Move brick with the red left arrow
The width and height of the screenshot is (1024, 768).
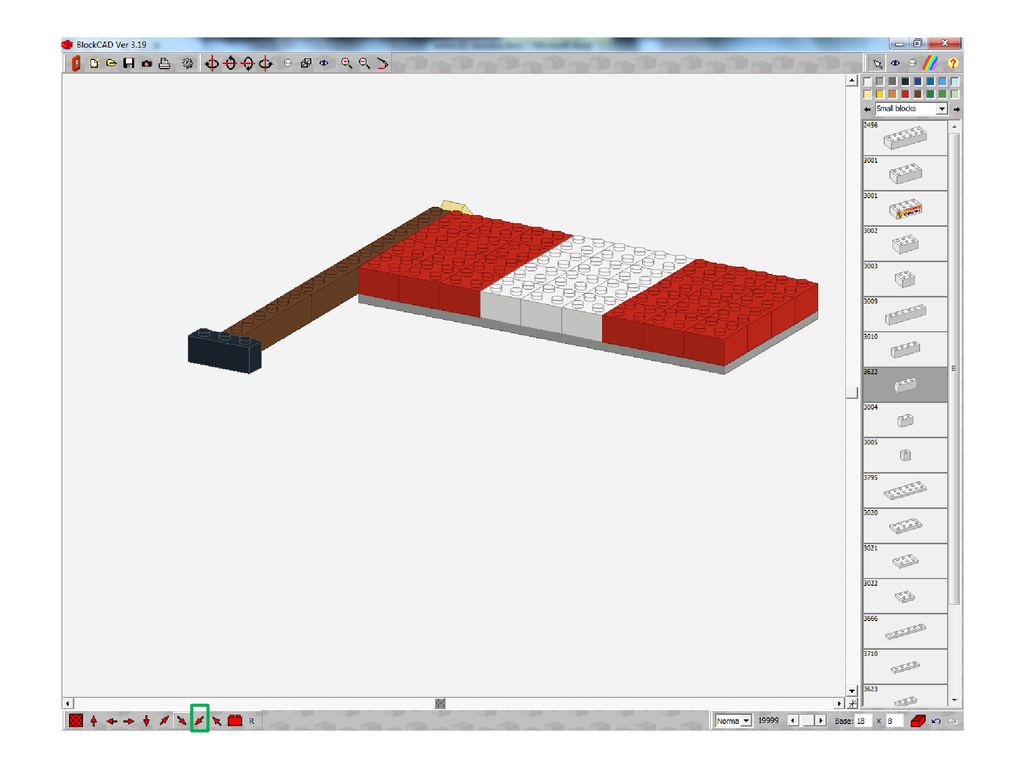[112, 721]
